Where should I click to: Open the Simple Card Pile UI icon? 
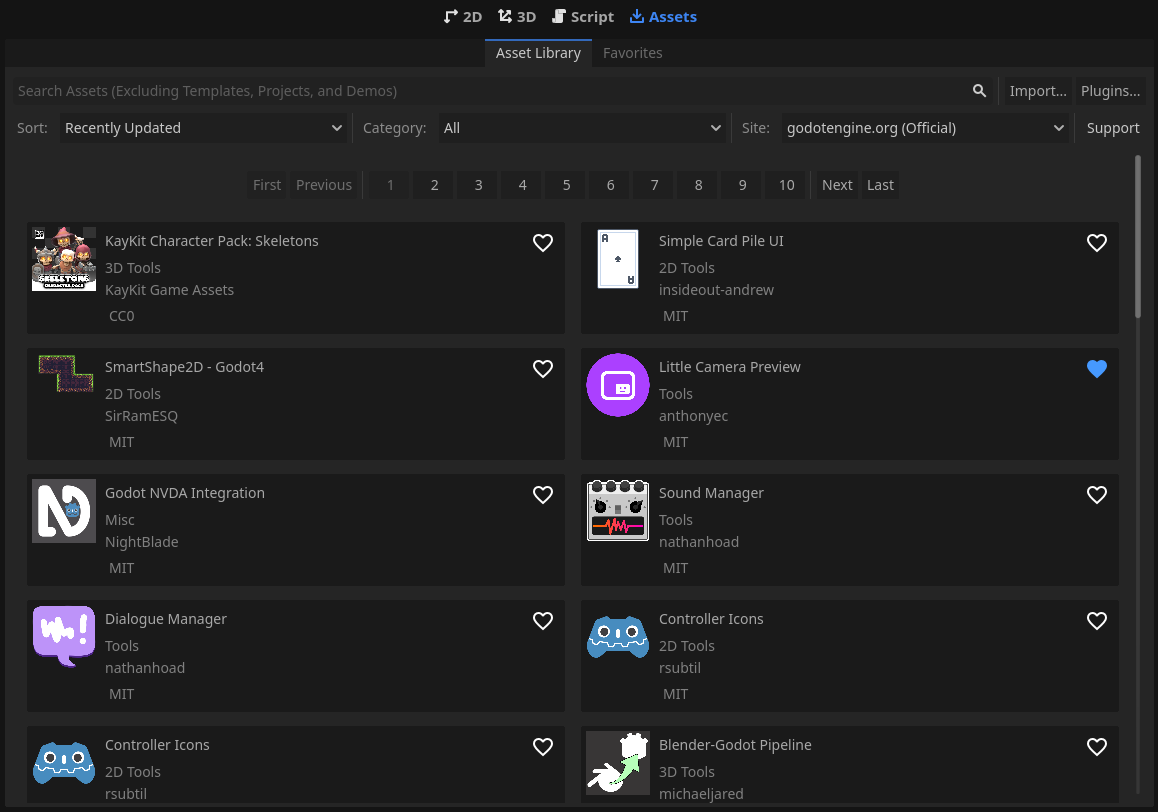point(618,259)
